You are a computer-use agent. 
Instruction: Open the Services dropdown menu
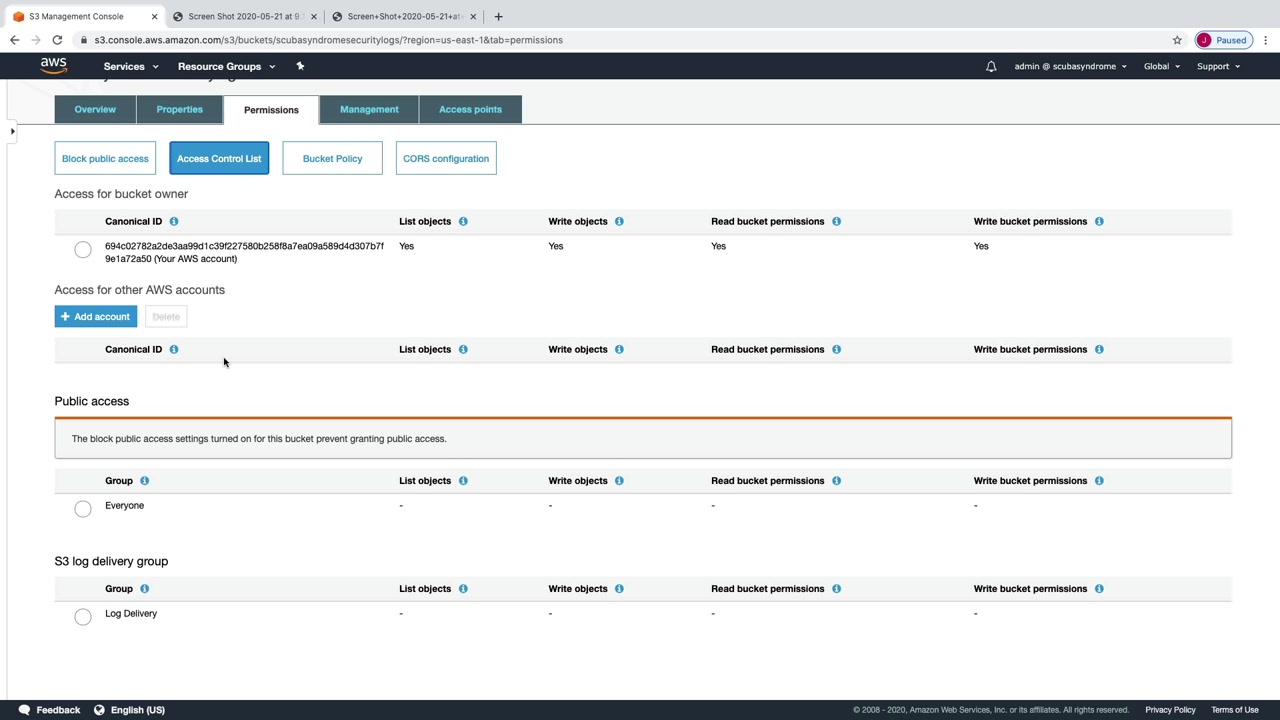click(x=131, y=67)
